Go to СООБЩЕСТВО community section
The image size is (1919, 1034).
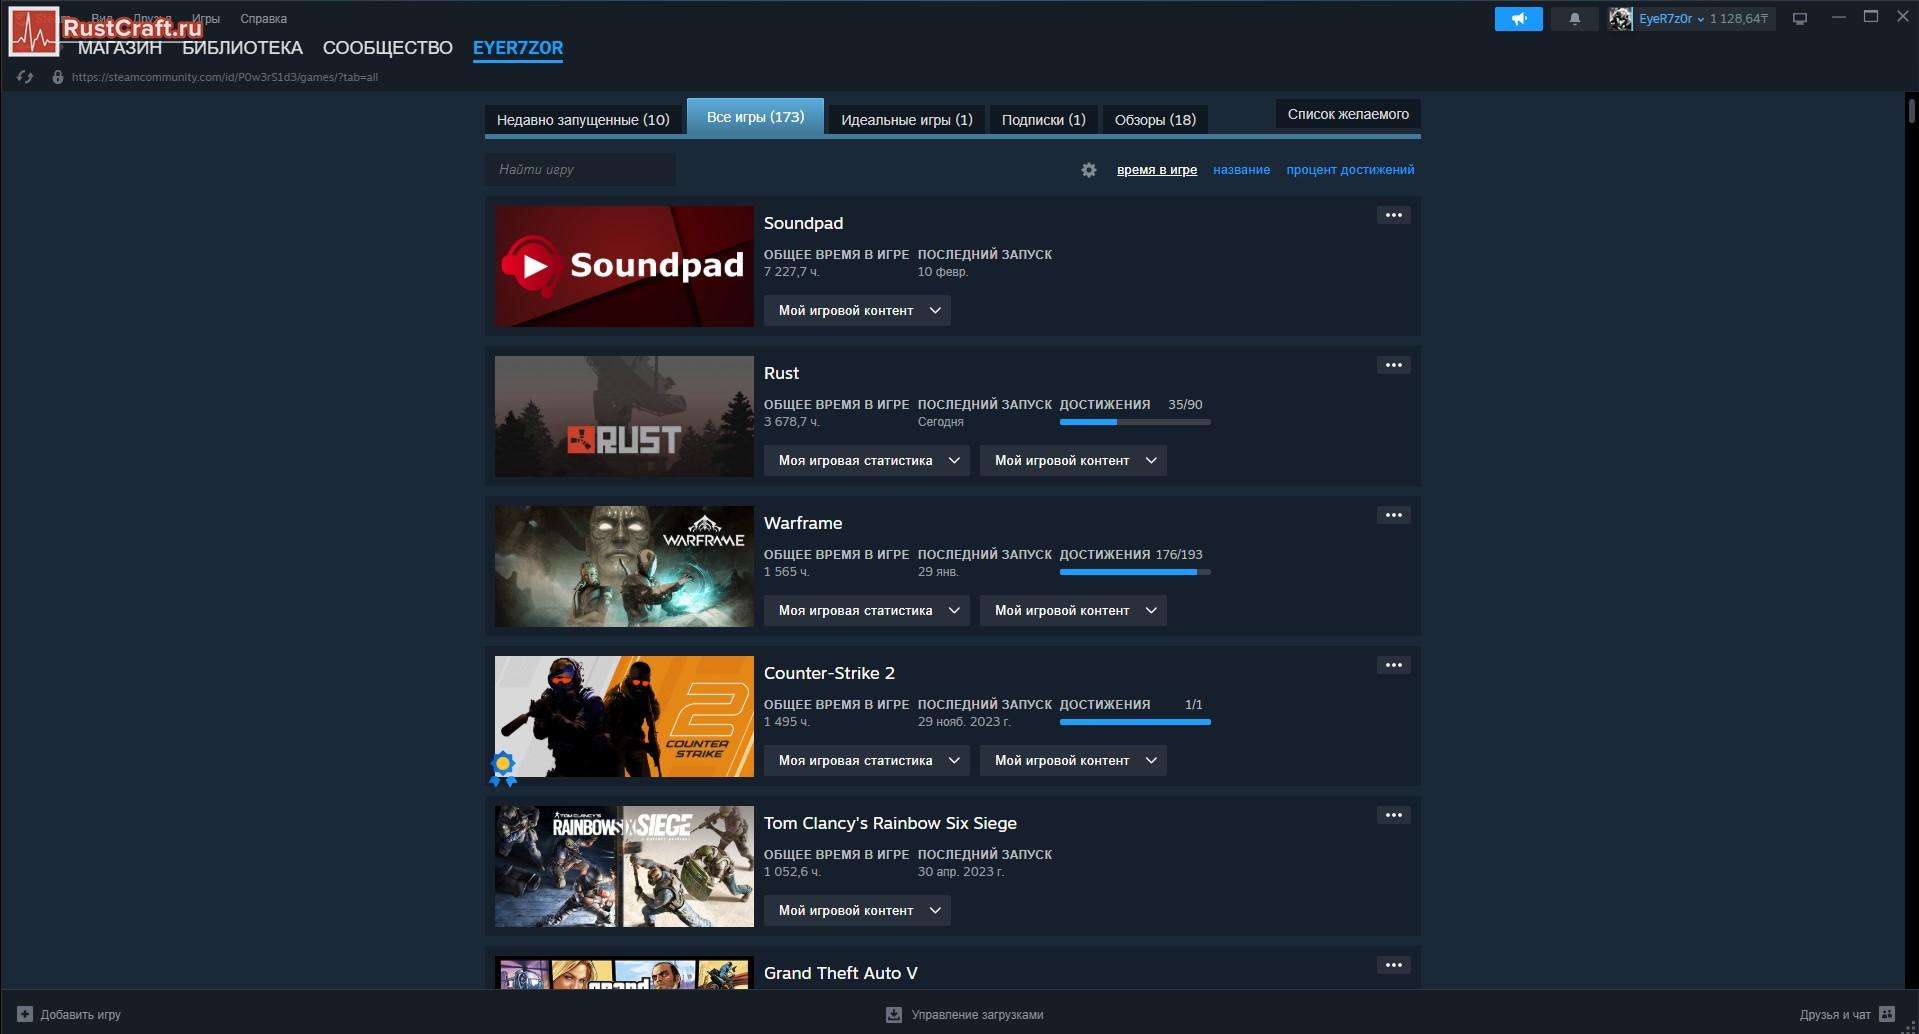pos(388,48)
